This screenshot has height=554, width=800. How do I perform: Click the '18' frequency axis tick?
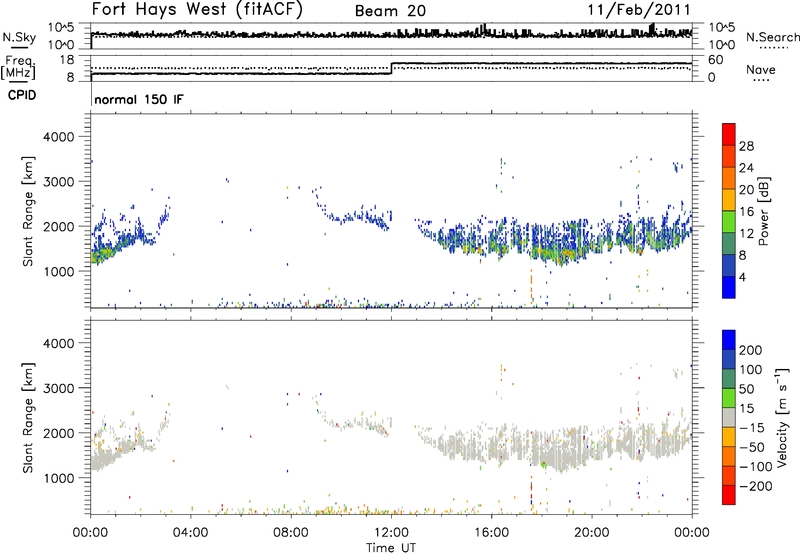67,60
